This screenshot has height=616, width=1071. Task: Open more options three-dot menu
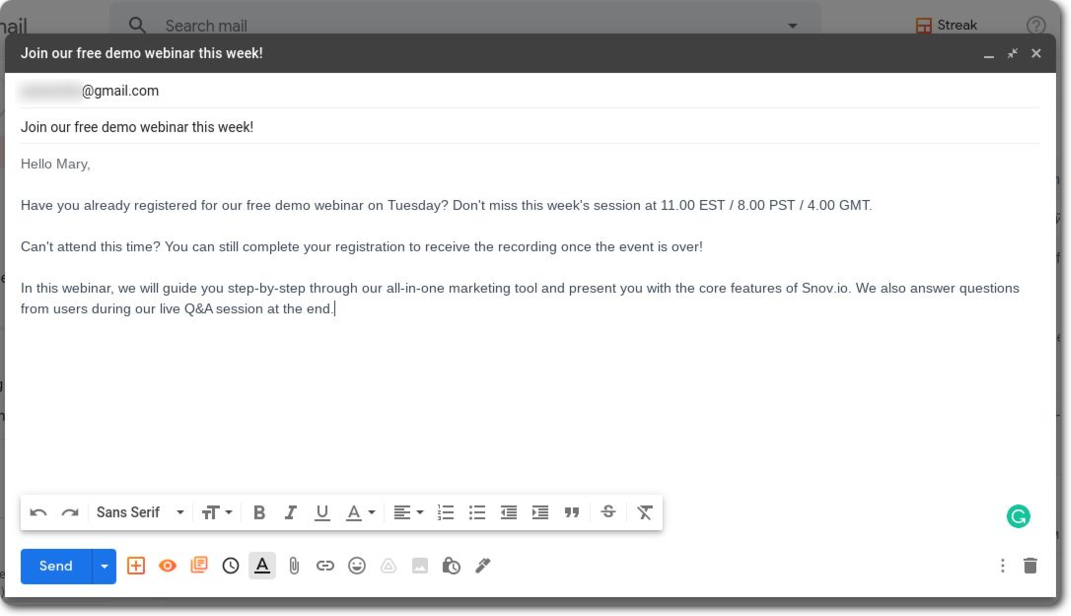(x=1002, y=566)
